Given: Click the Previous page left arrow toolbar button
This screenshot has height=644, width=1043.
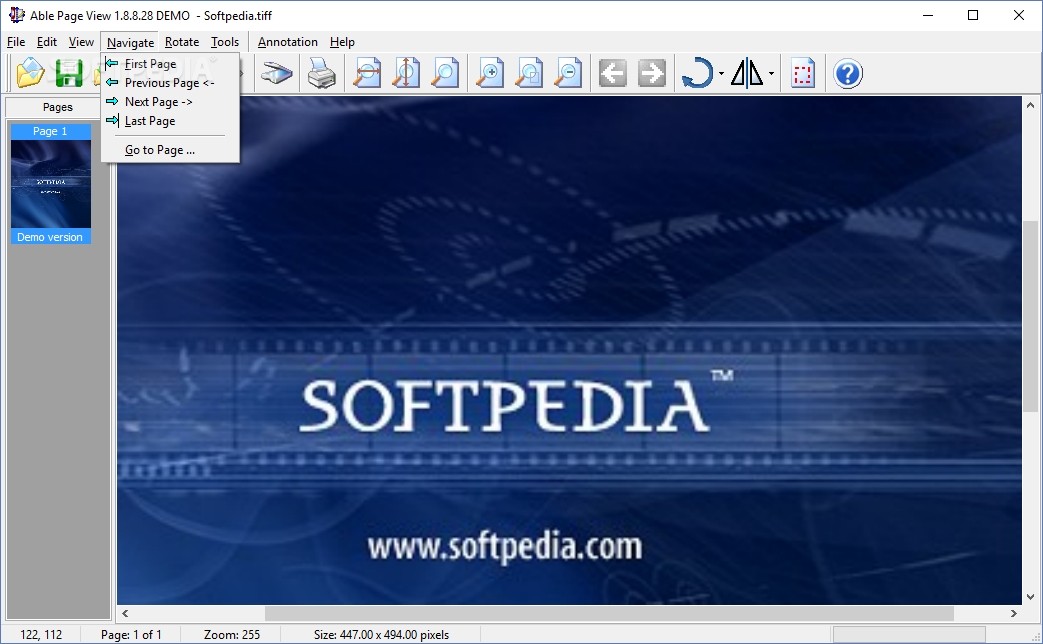Looking at the screenshot, I should [x=613, y=73].
